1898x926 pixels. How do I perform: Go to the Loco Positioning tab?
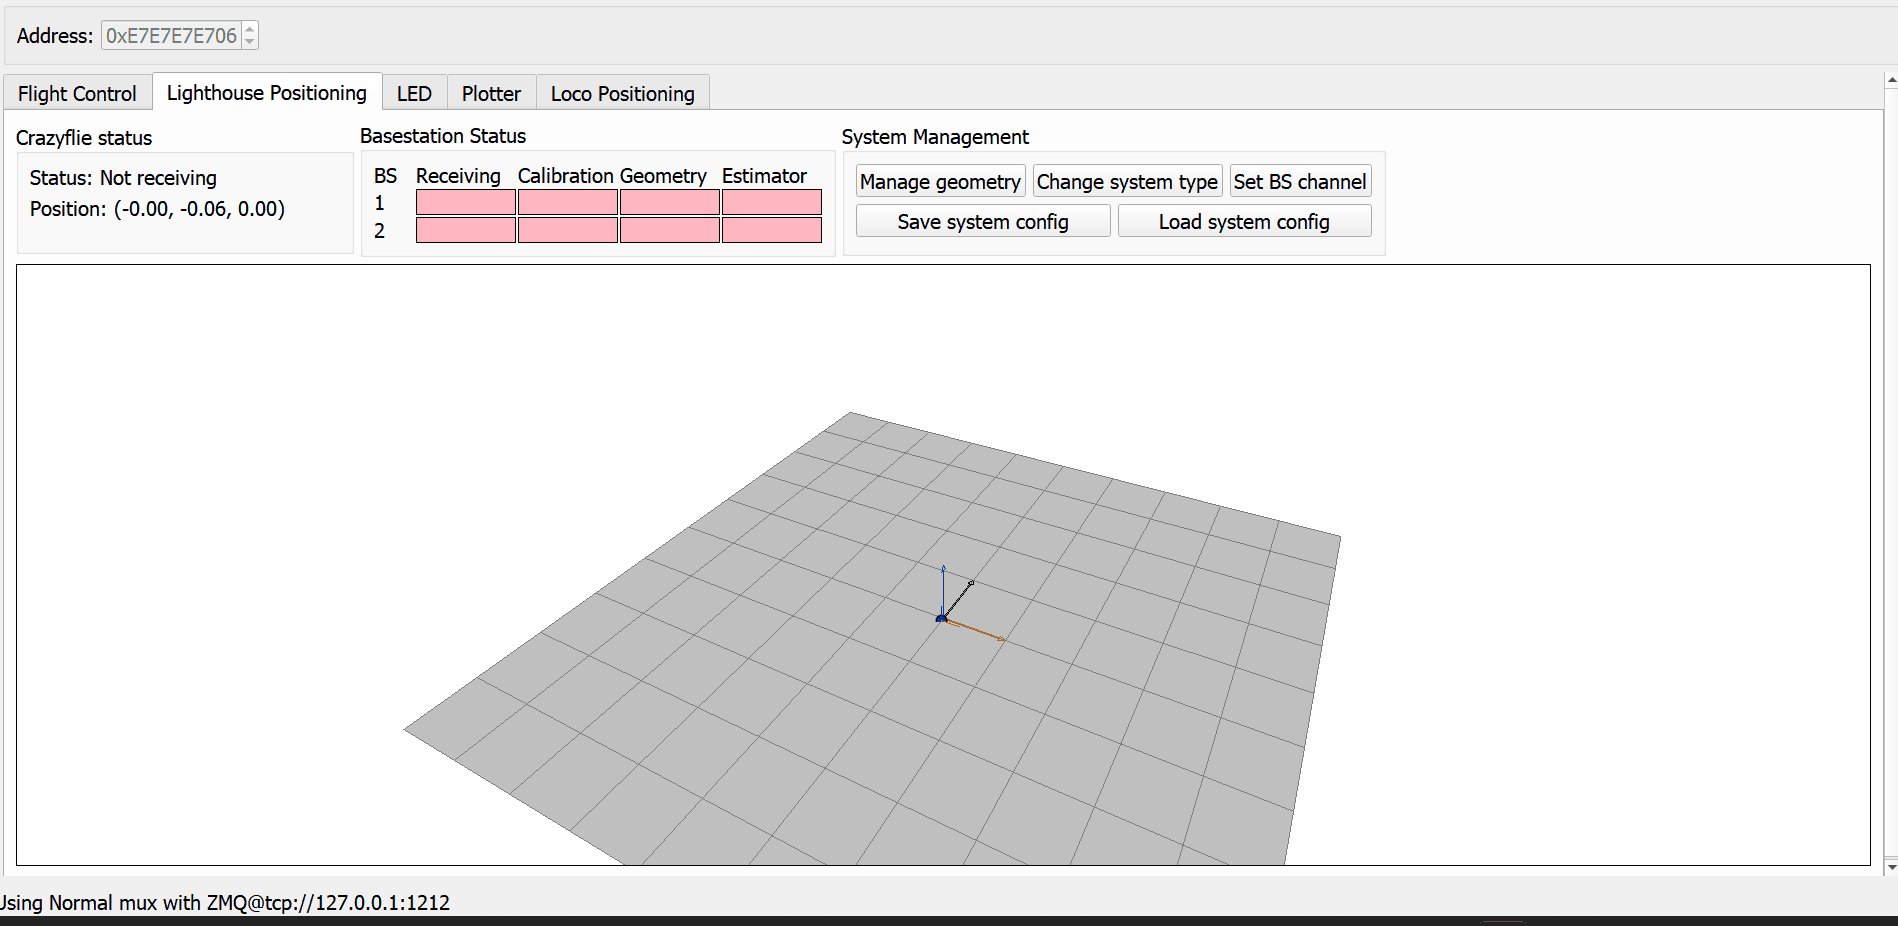(622, 94)
